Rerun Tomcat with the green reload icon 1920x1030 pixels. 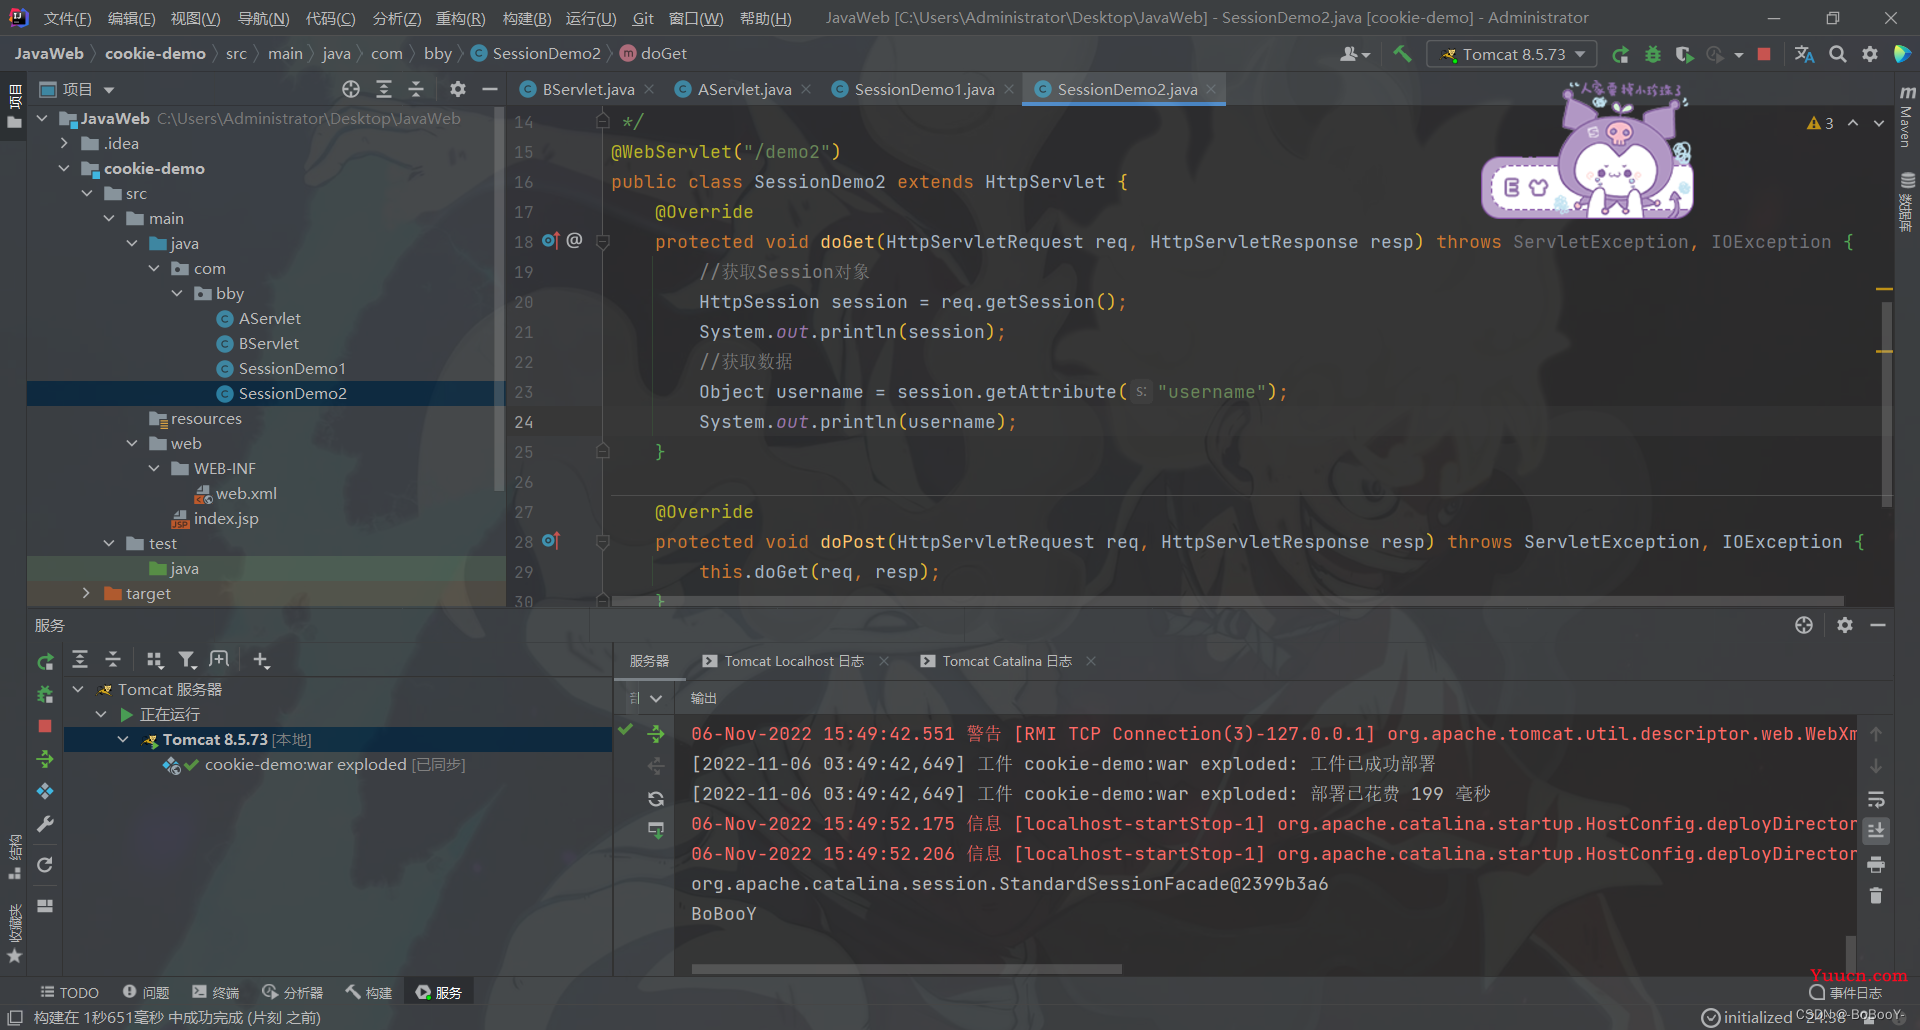1621,54
